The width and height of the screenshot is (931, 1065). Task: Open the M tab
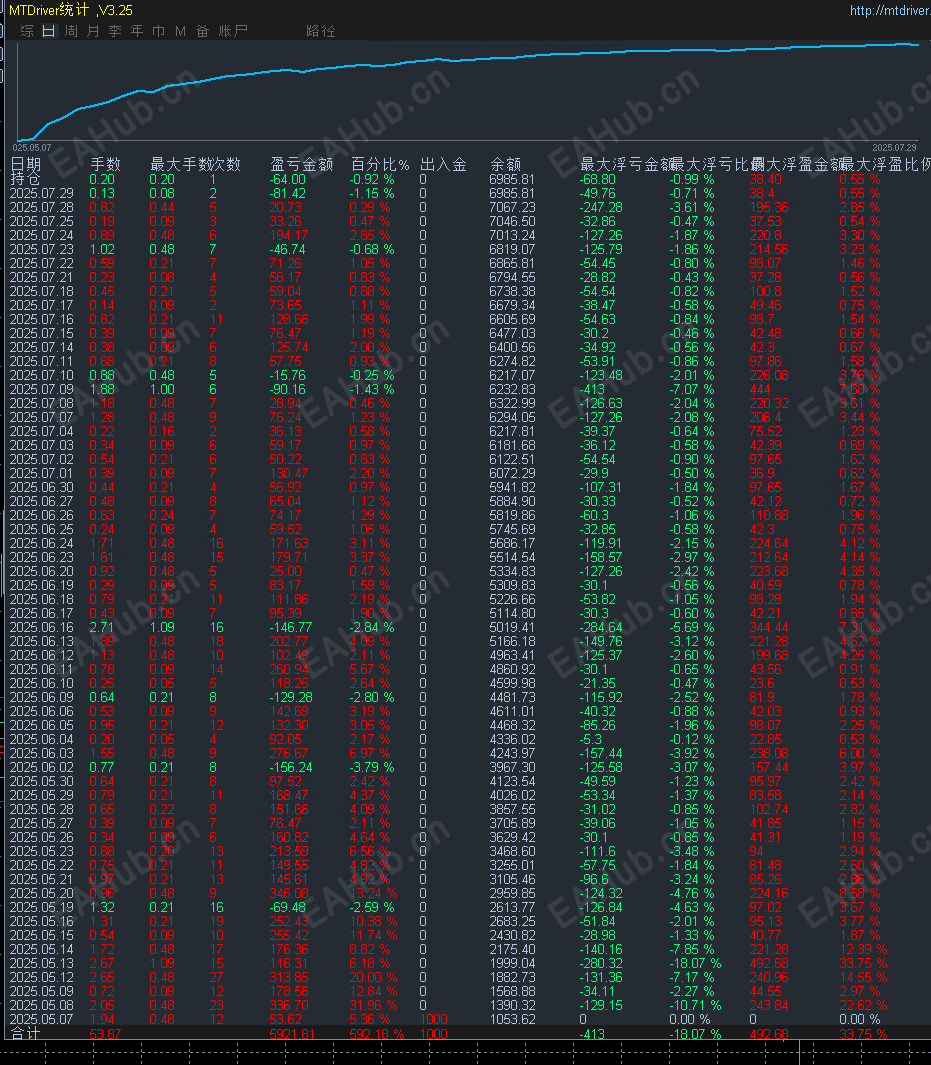[x=181, y=31]
